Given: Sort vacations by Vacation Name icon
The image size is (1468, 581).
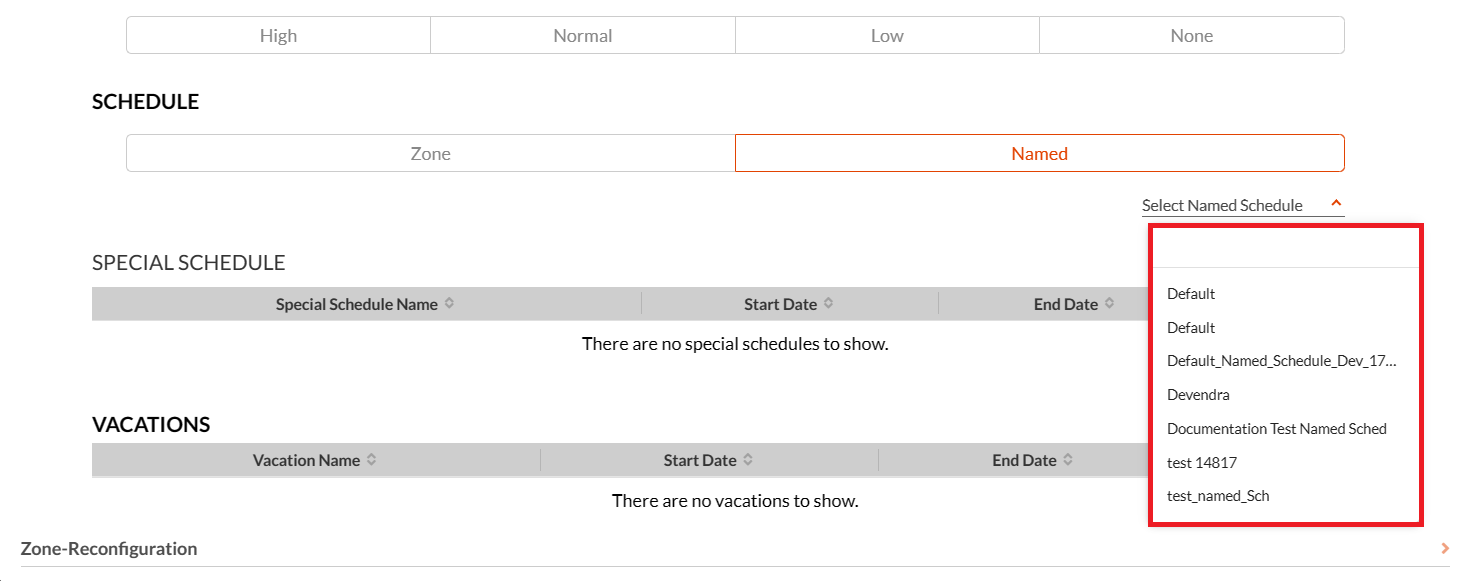Looking at the screenshot, I should click(x=371, y=460).
